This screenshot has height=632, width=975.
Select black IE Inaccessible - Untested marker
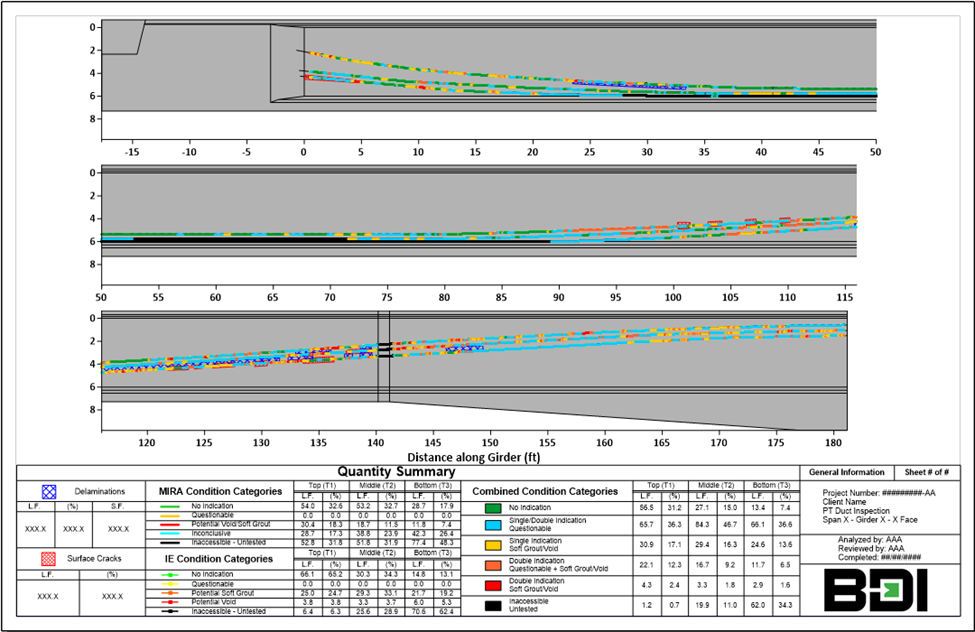(173, 610)
